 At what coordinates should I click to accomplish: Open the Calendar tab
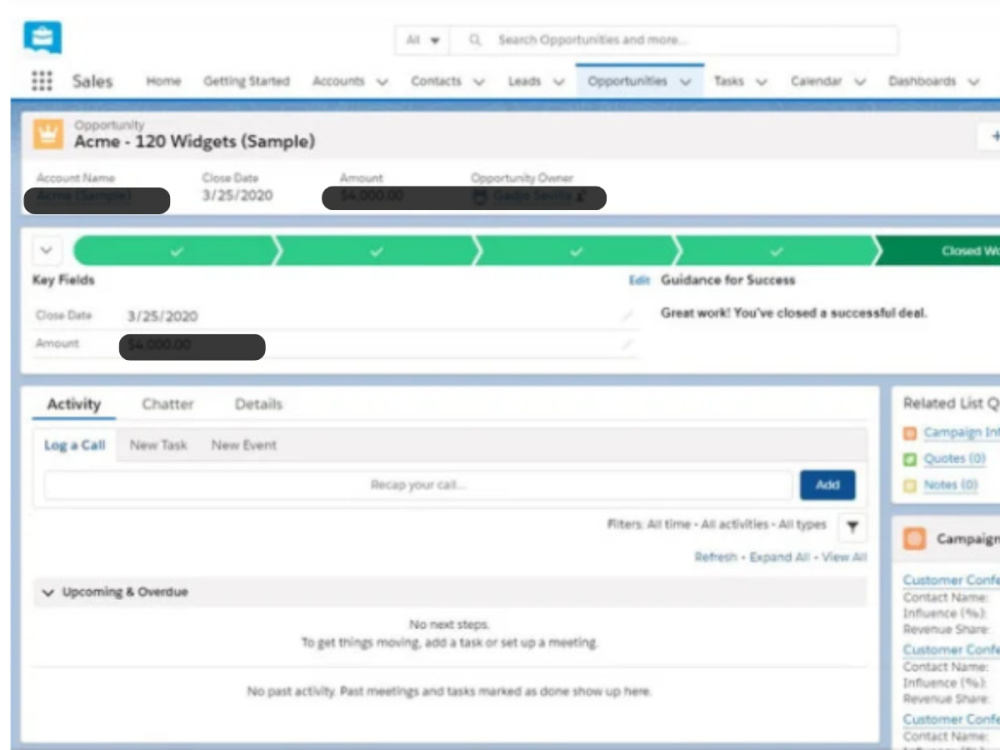coord(816,81)
